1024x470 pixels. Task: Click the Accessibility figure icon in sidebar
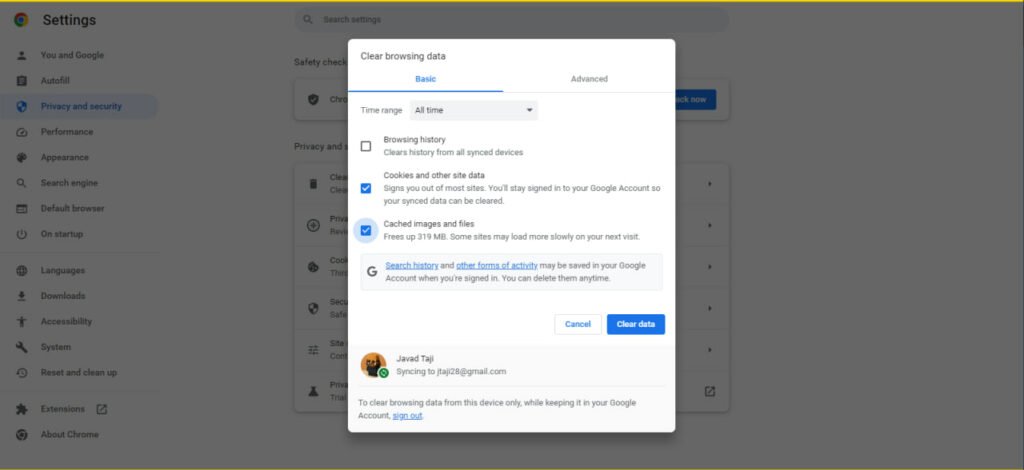(21, 322)
